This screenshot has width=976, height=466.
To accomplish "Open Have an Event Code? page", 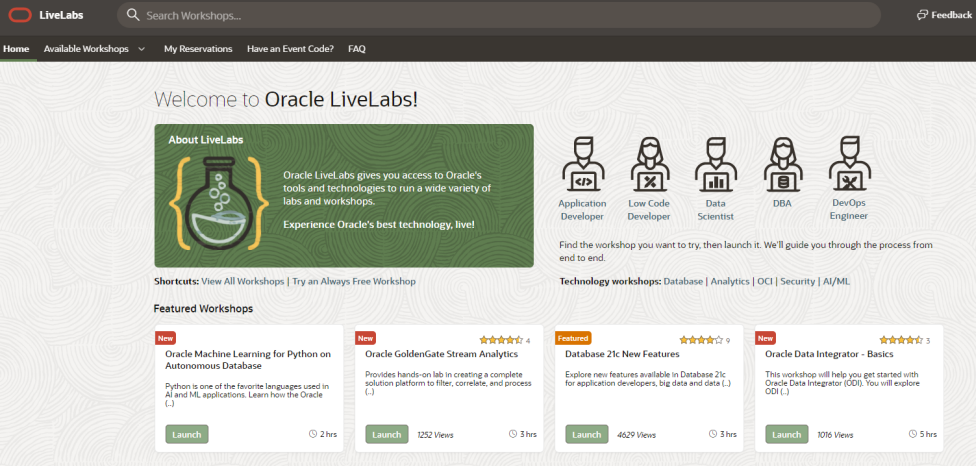I will (290, 49).
